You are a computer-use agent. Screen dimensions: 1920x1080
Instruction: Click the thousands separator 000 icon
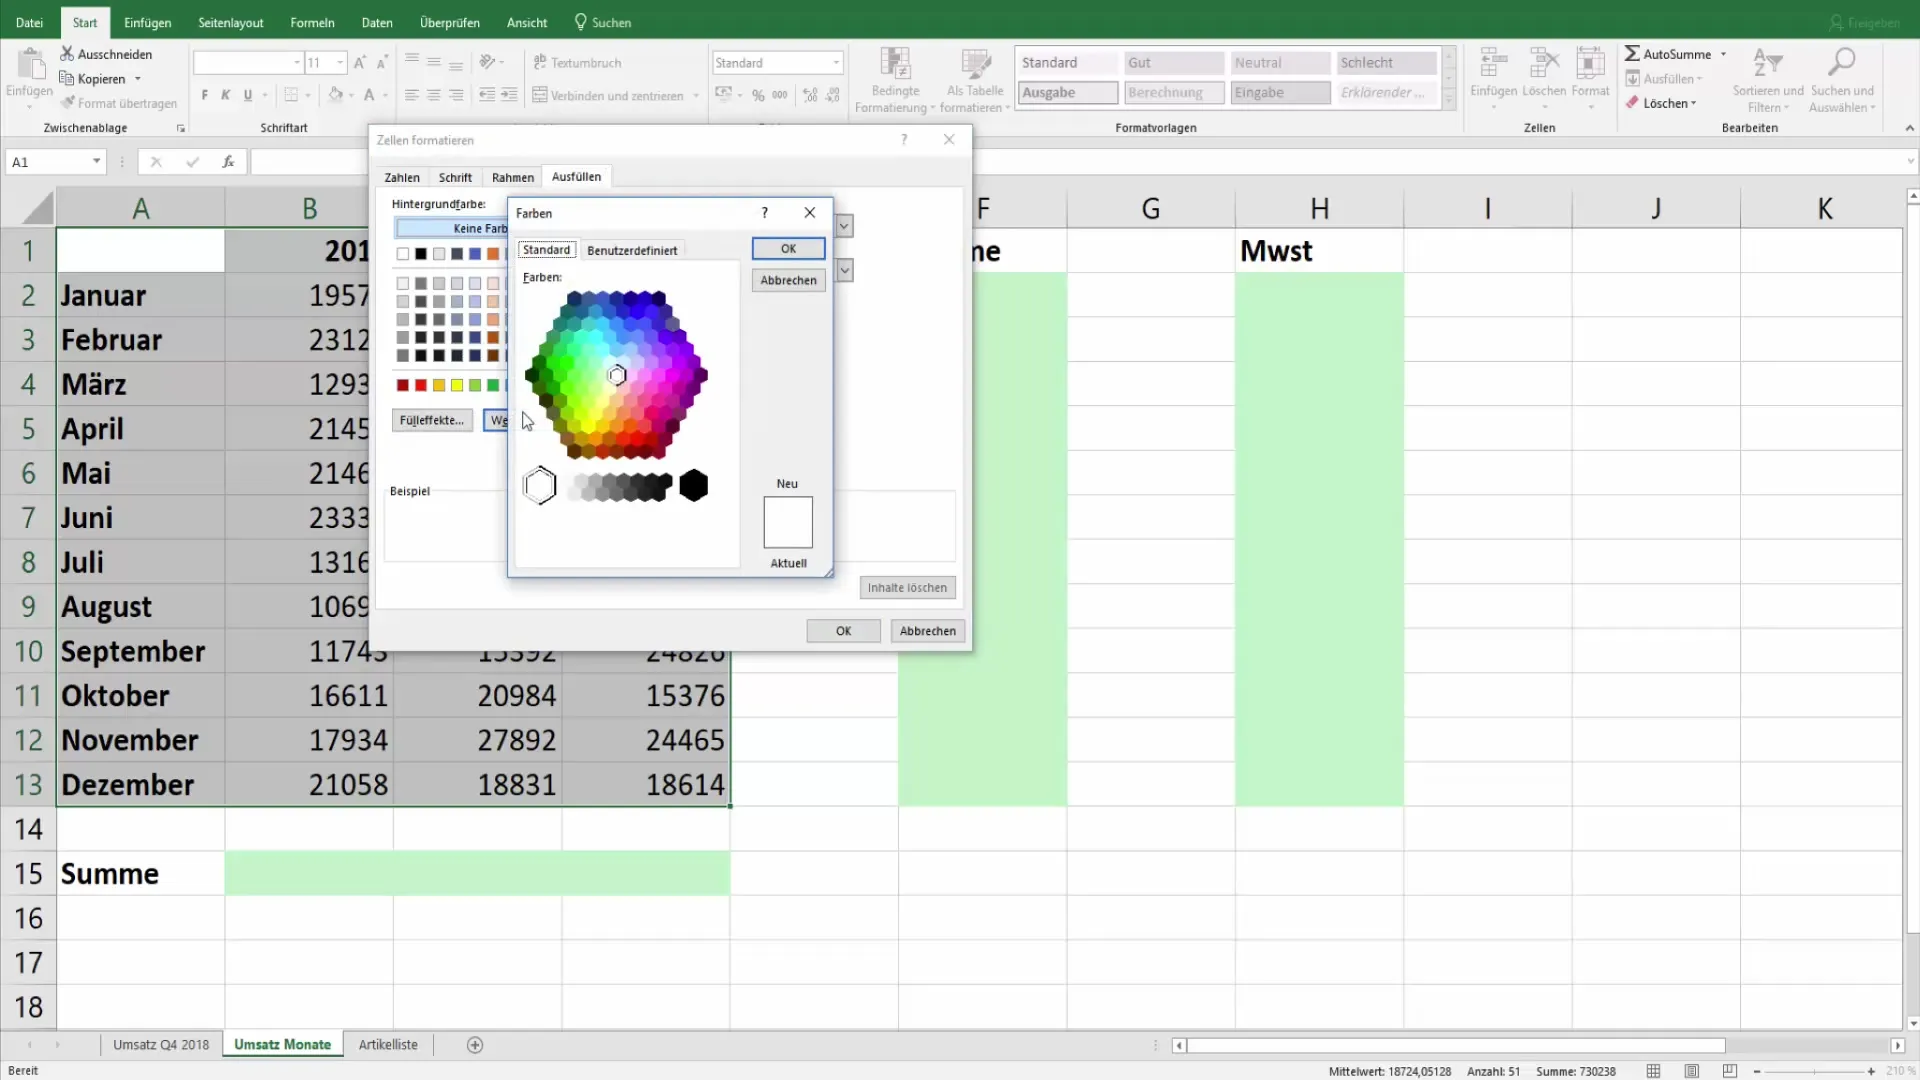pyautogui.click(x=780, y=95)
